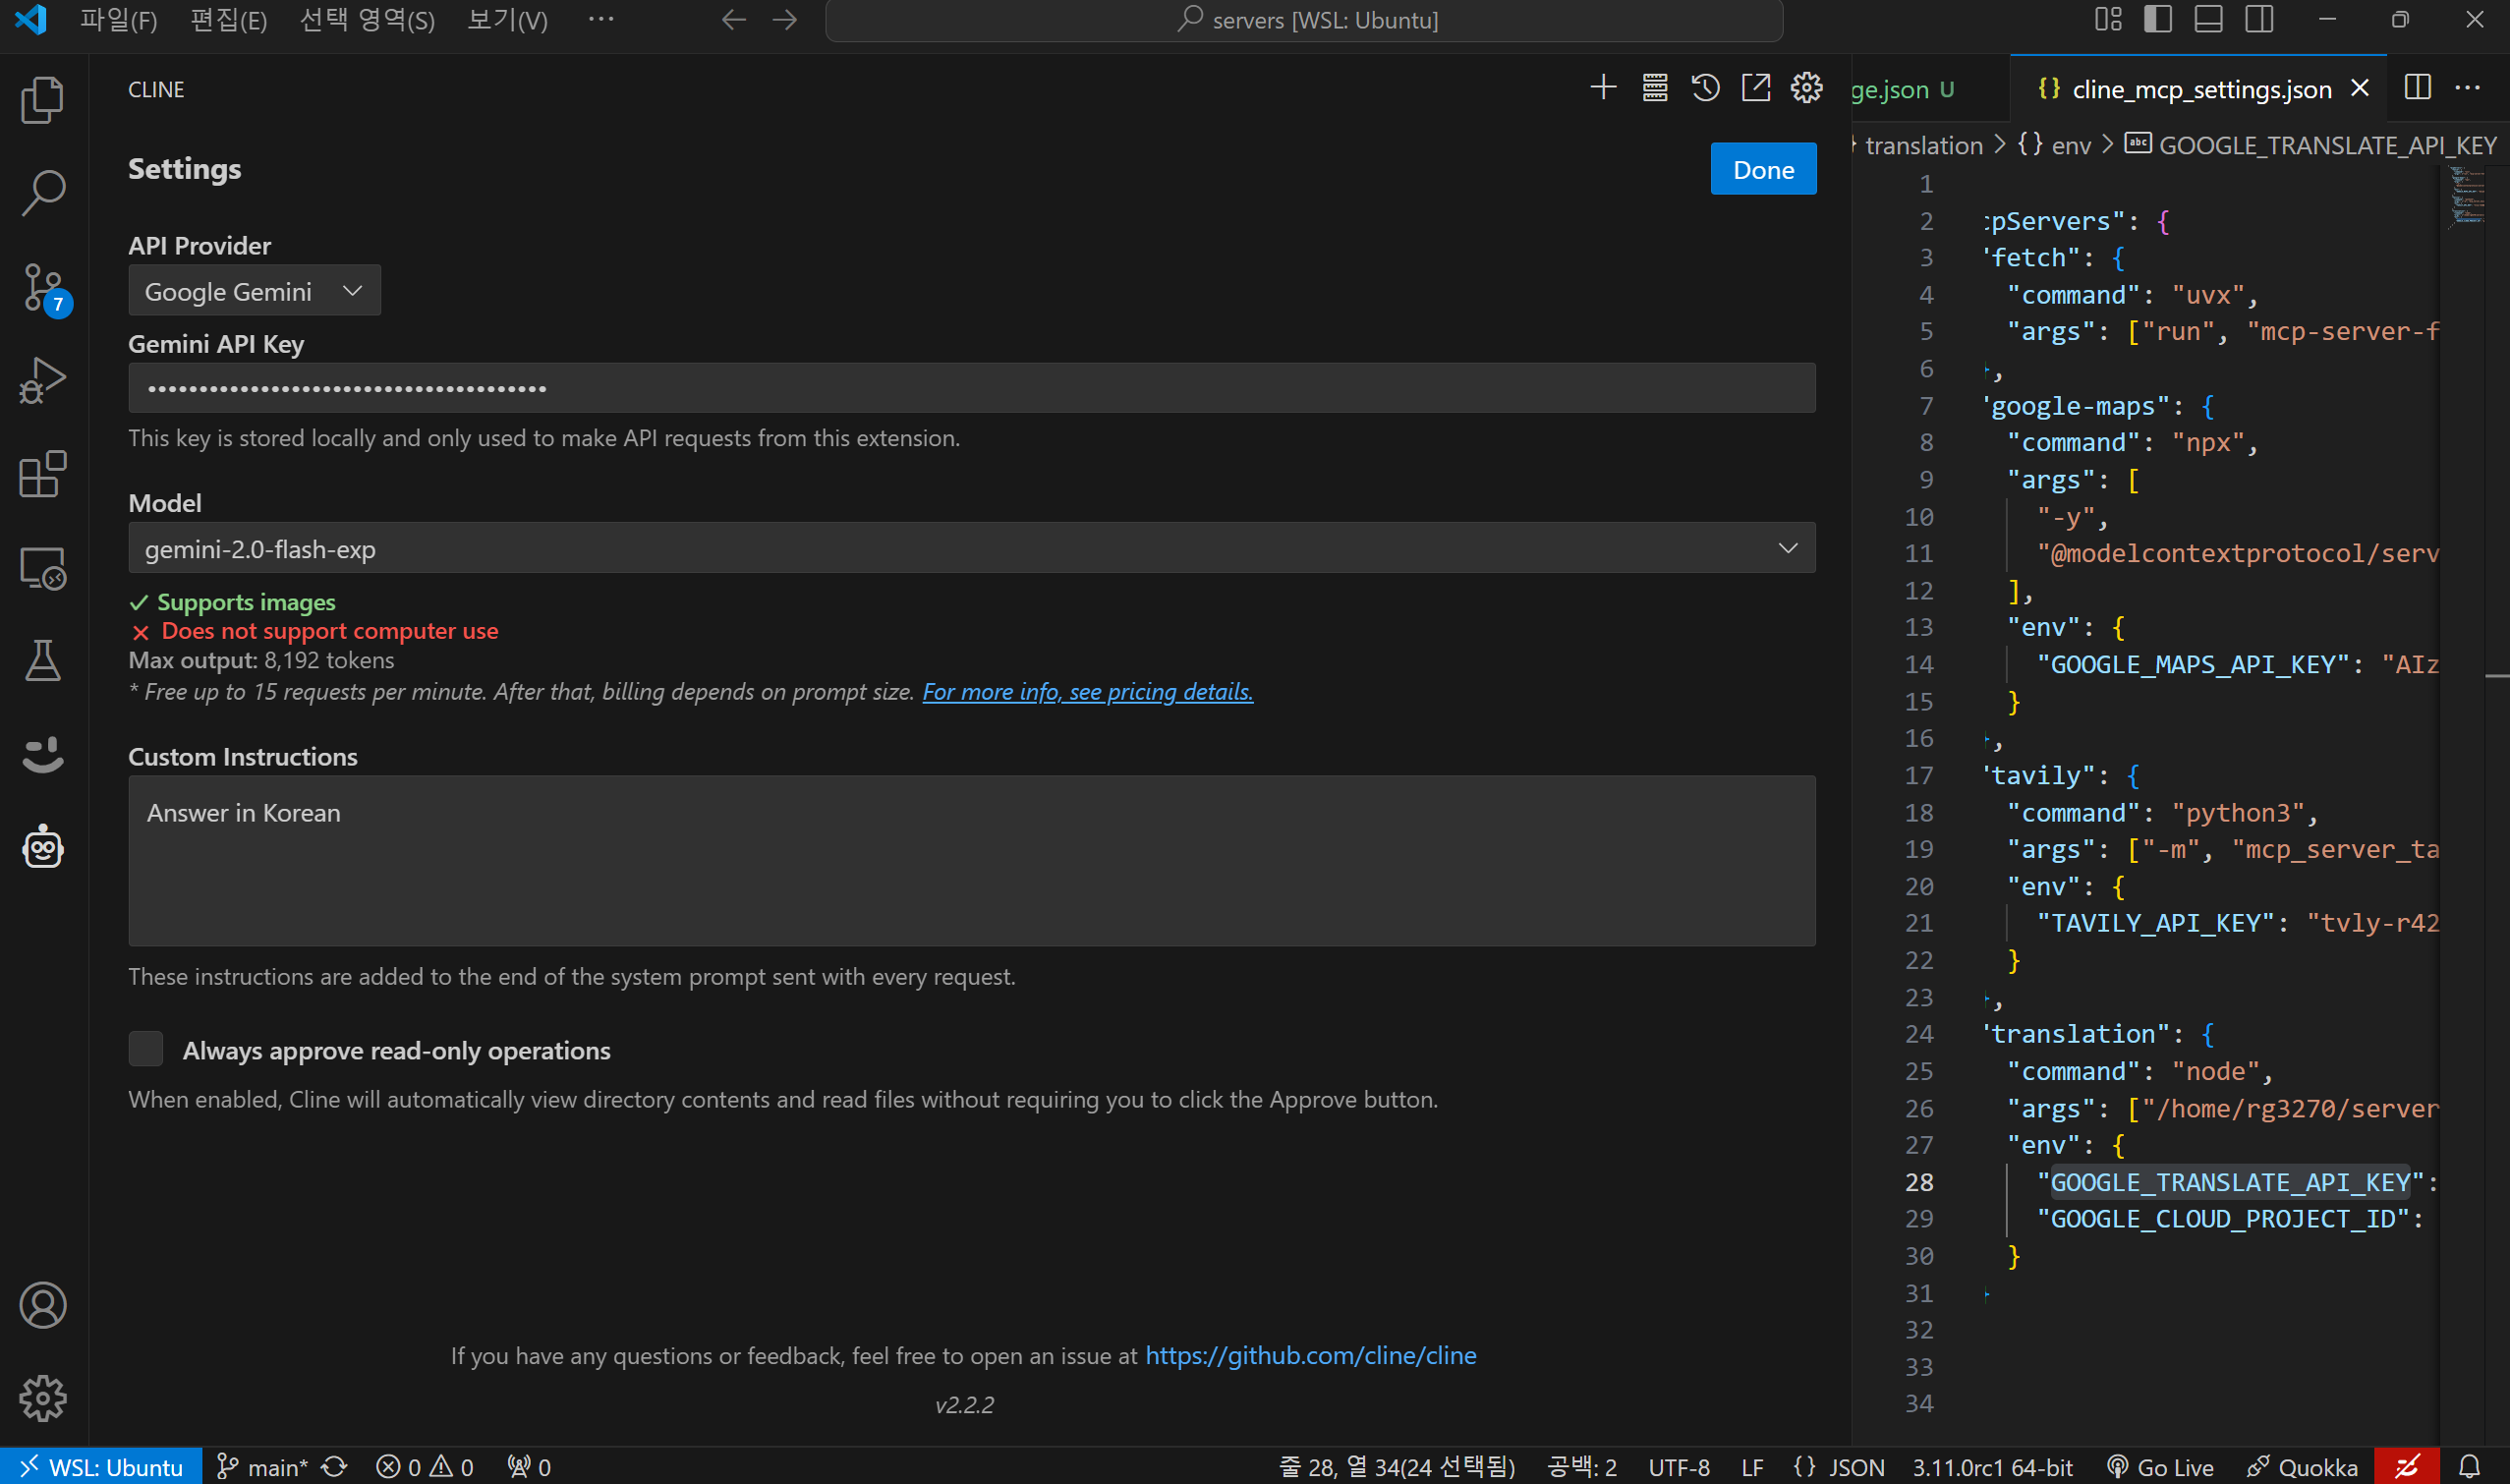Toggle bottom panel visibility
This screenshot has width=2510, height=1484.
[2208, 19]
